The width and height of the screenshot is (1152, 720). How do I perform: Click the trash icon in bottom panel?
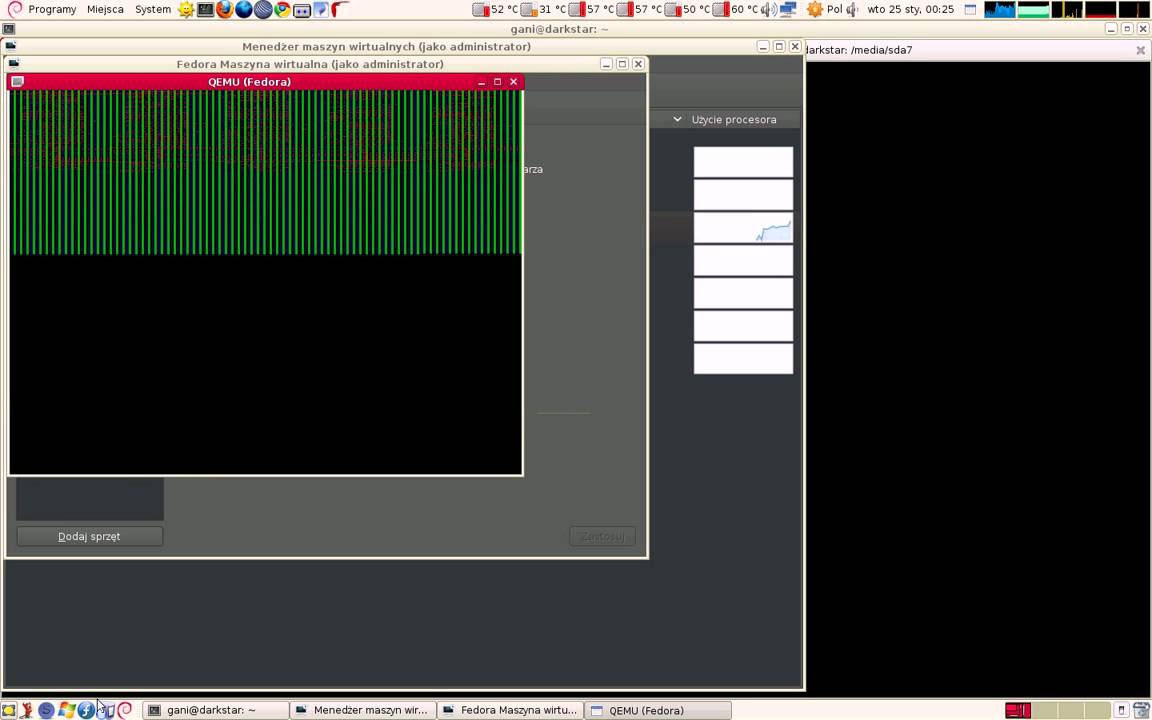click(x=1140, y=710)
